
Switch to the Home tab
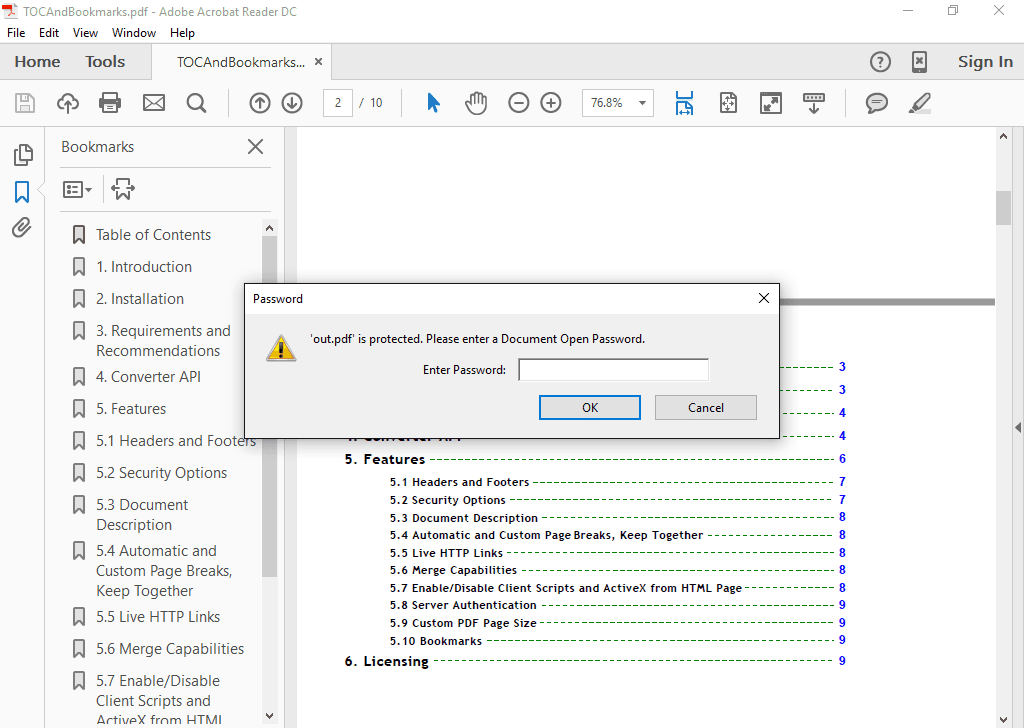(x=37, y=62)
